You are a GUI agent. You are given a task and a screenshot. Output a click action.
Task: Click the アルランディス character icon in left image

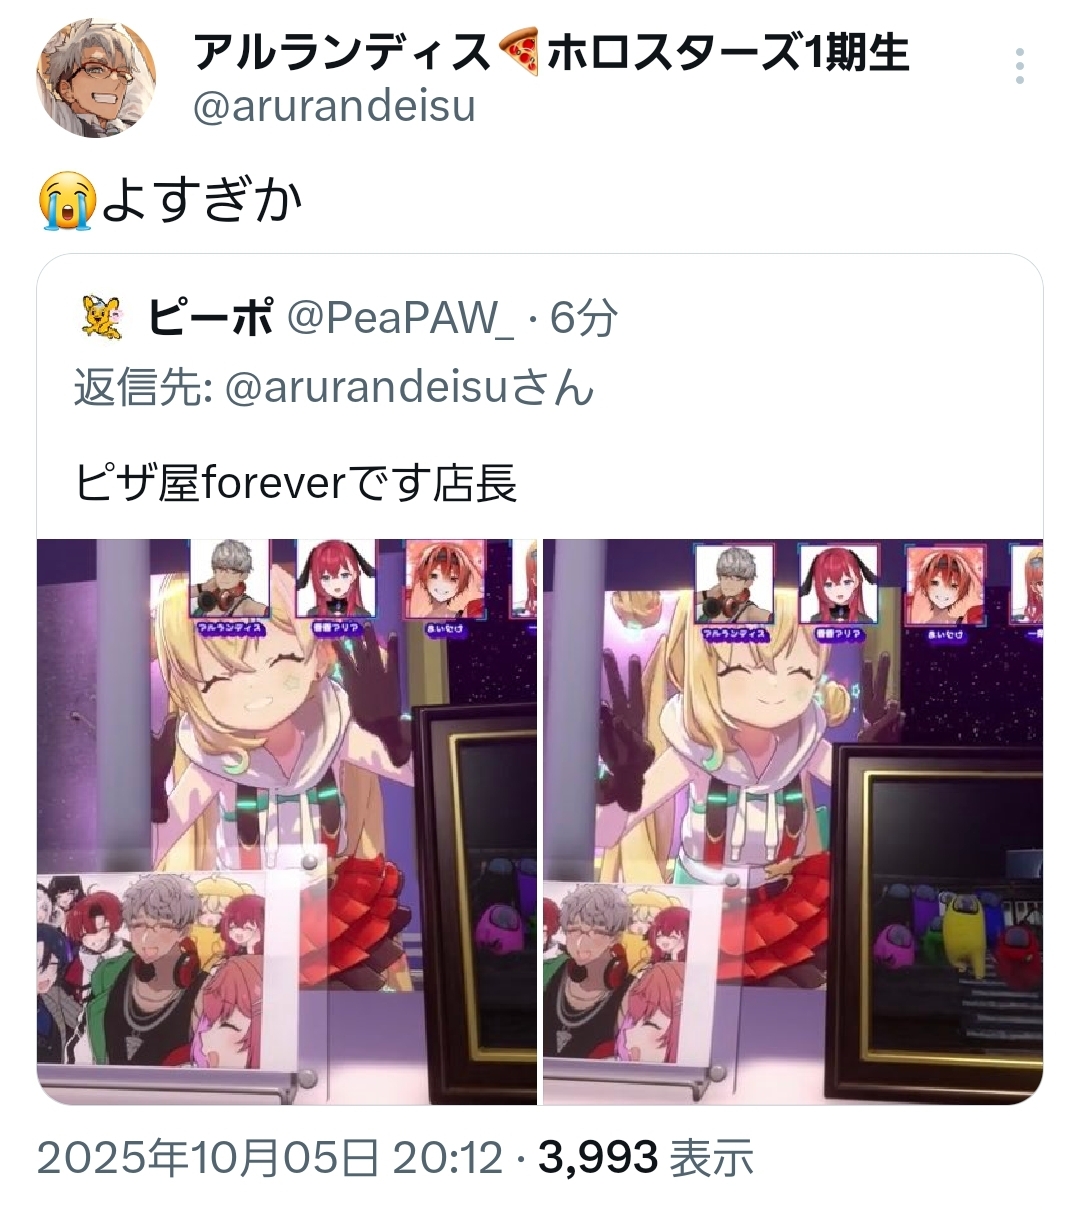[229, 588]
